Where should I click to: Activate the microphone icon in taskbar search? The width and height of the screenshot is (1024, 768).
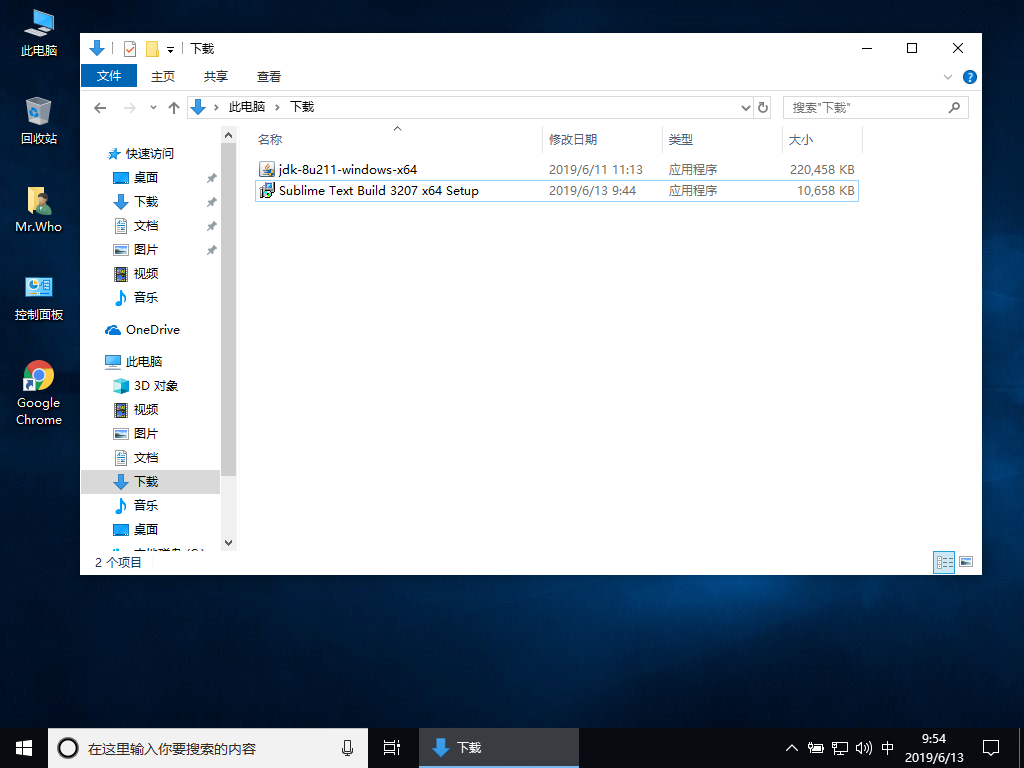pos(347,748)
